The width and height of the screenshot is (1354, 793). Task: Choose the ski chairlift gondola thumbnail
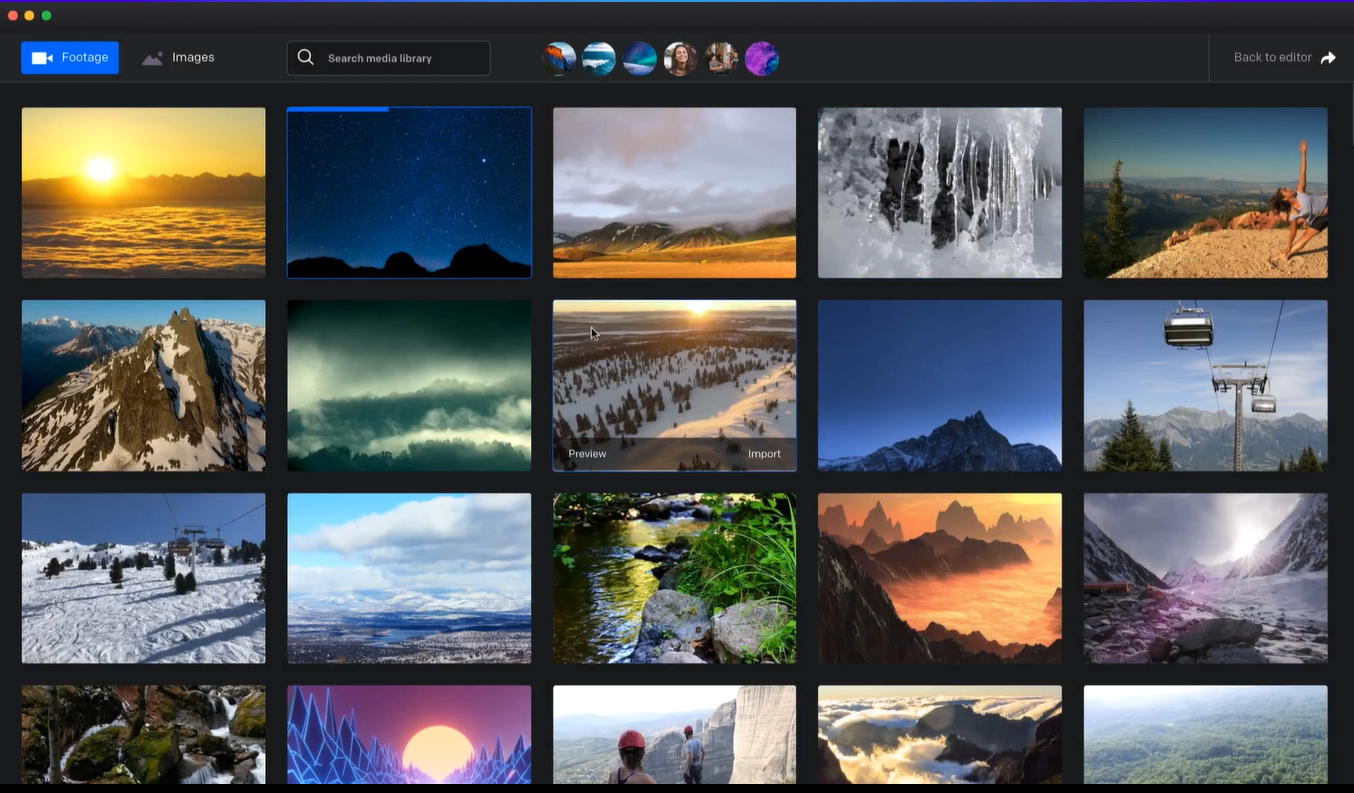1205,386
